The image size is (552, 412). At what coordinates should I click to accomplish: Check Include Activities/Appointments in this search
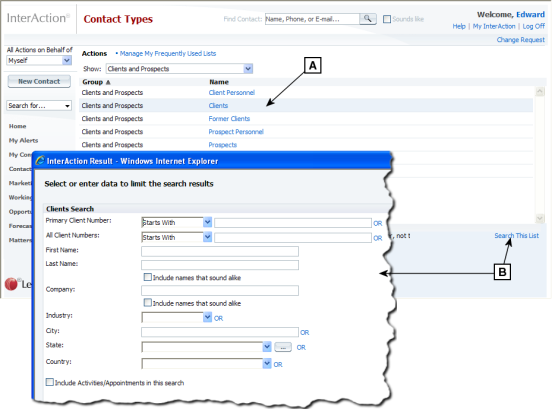point(50,382)
